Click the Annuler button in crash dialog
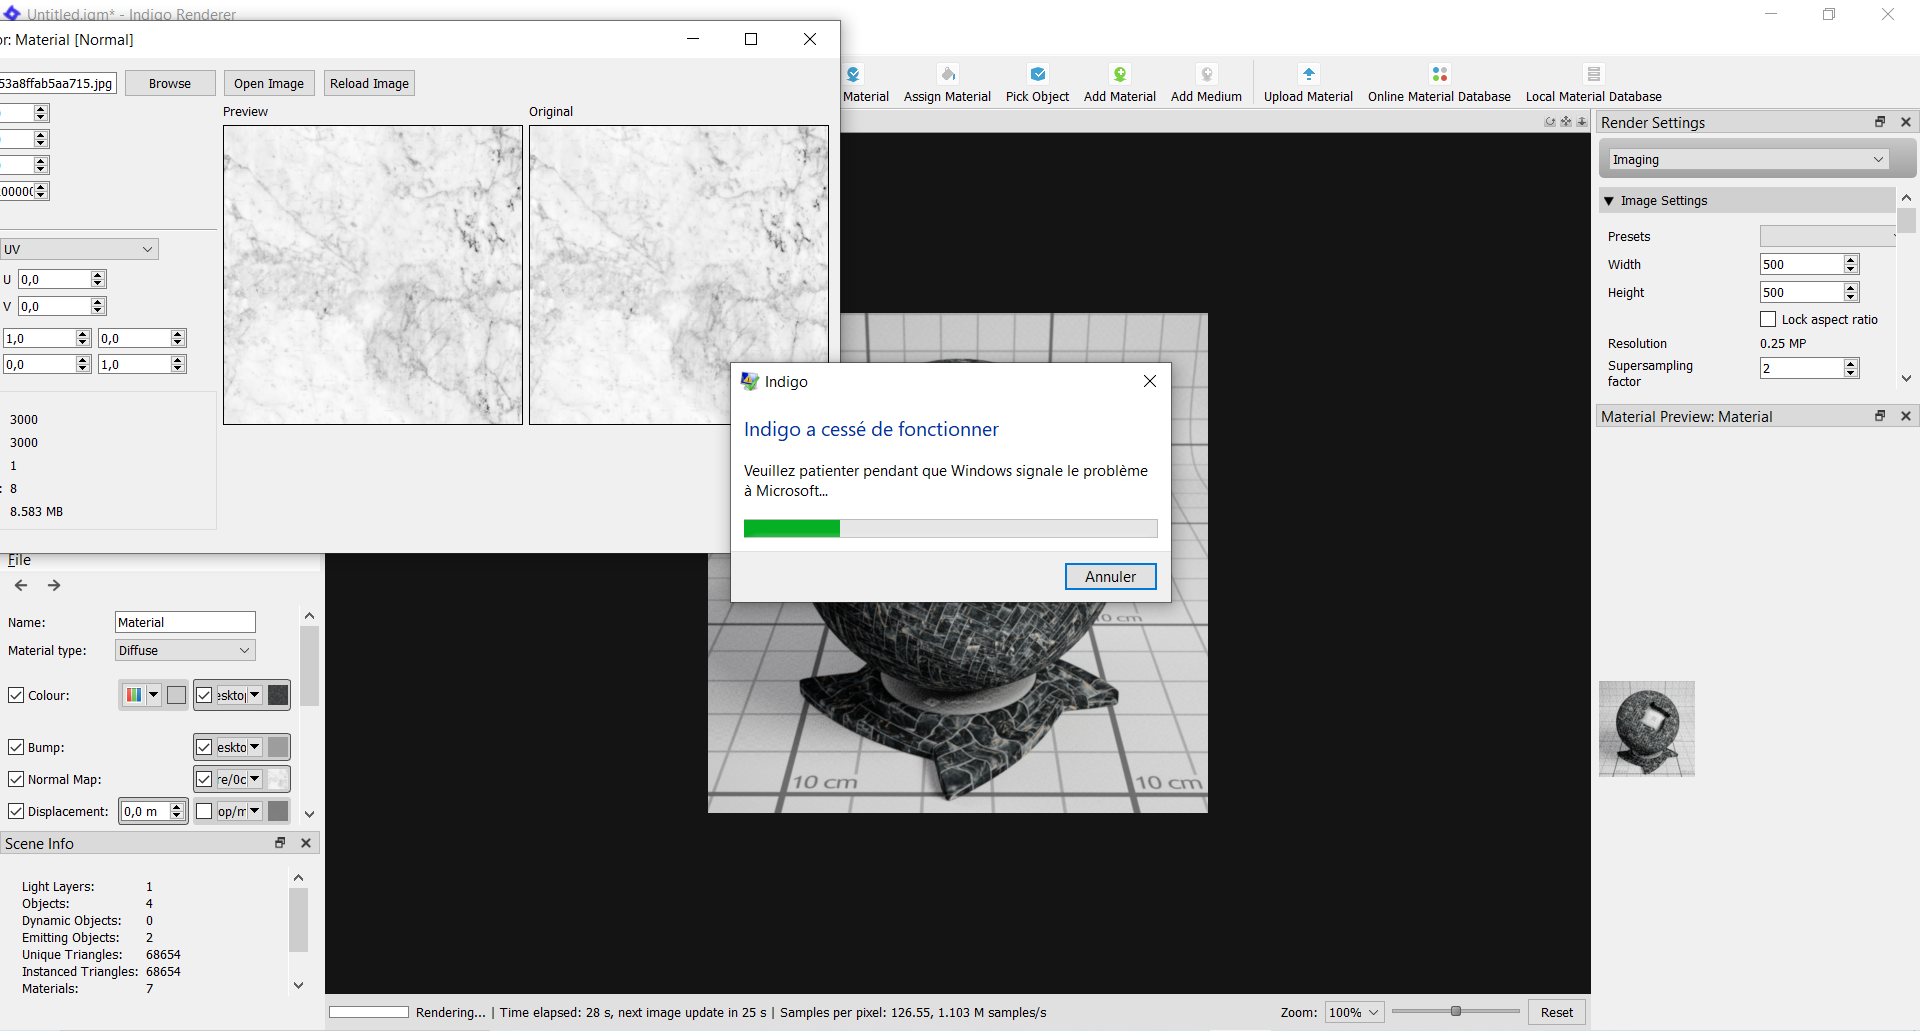The height and width of the screenshot is (1031, 1920). pos(1110,577)
